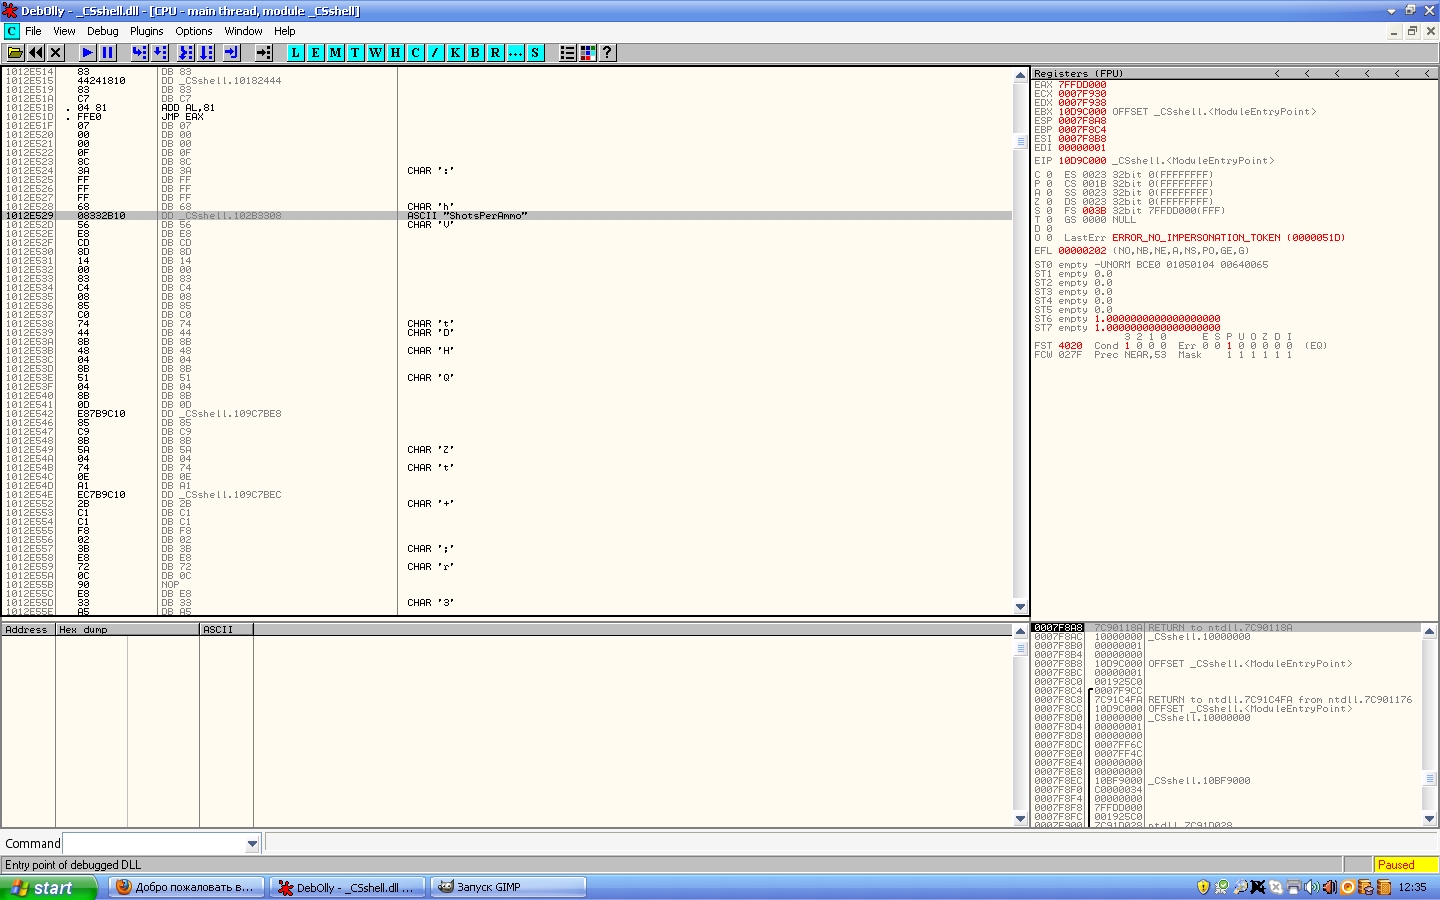
Task: Open the Windows Start button
Action: click(49, 888)
